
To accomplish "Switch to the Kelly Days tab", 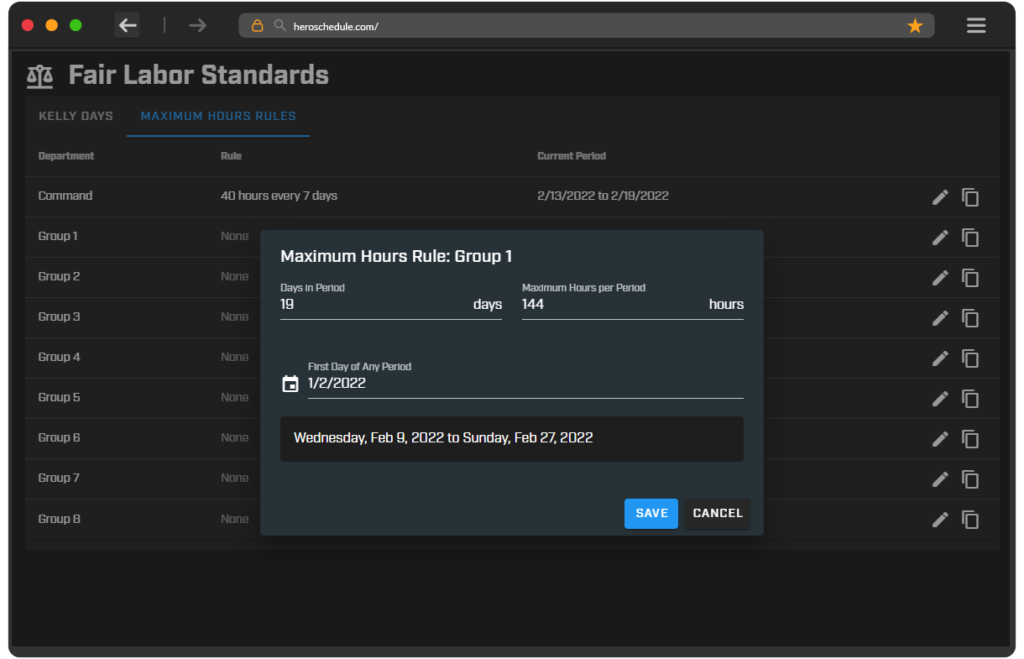I will pos(75,115).
